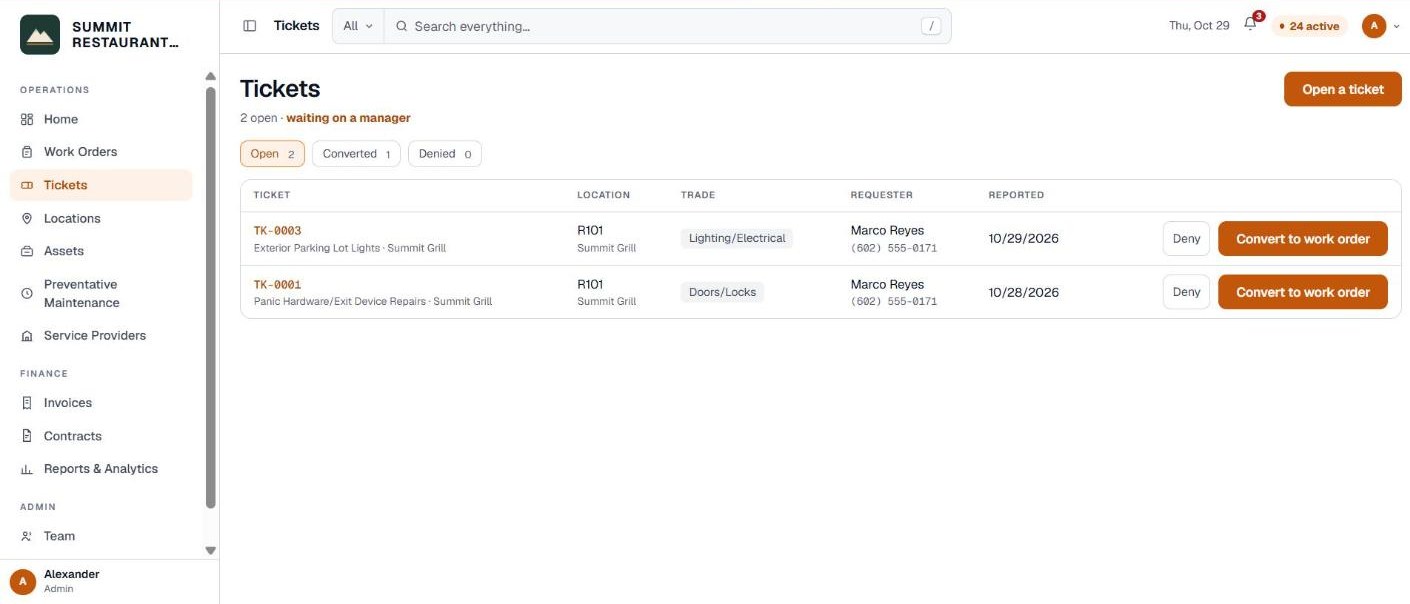Click the Service Providers building icon

pos(27,336)
